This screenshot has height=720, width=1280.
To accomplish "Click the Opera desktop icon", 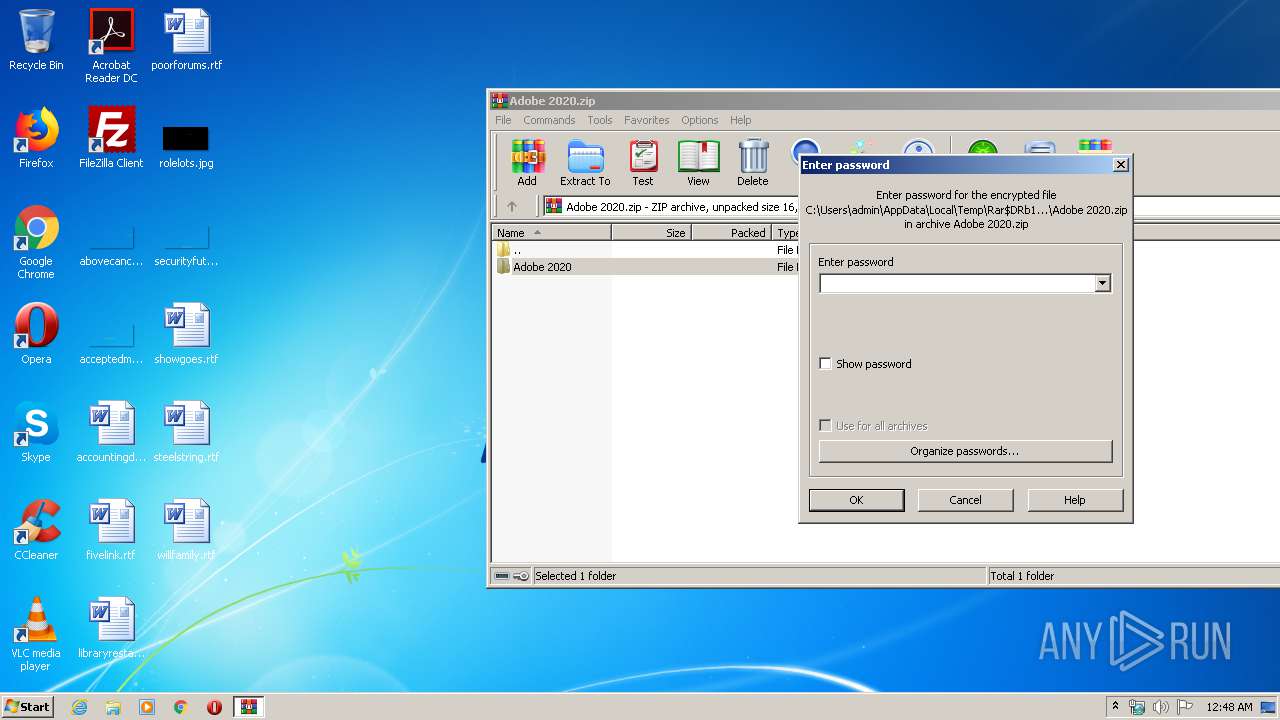I will (x=36, y=334).
